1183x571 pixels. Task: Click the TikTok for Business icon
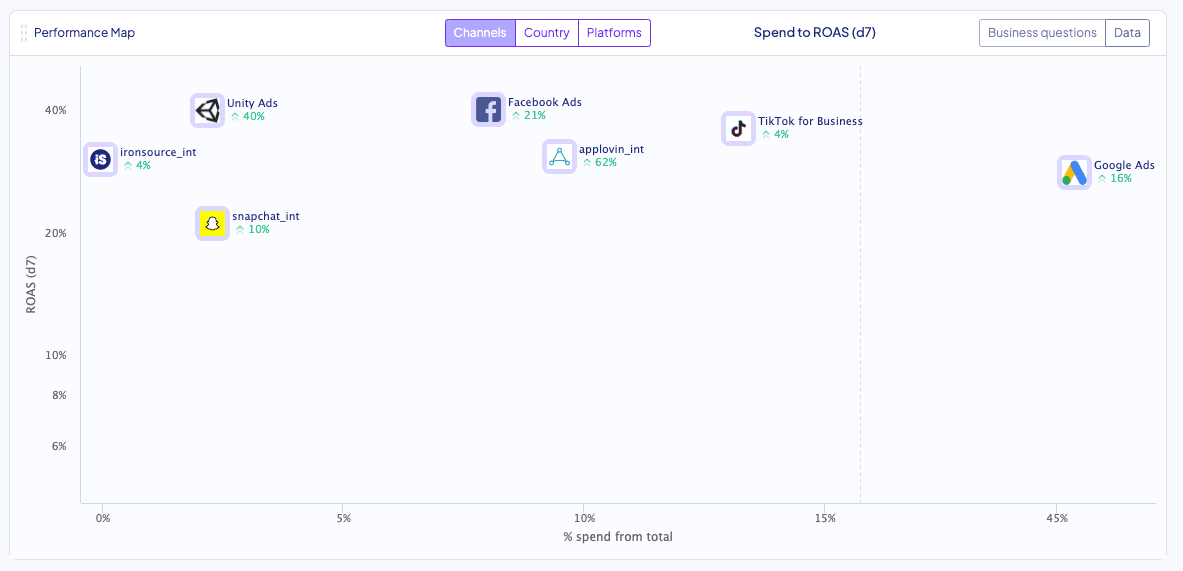point(738,128)
